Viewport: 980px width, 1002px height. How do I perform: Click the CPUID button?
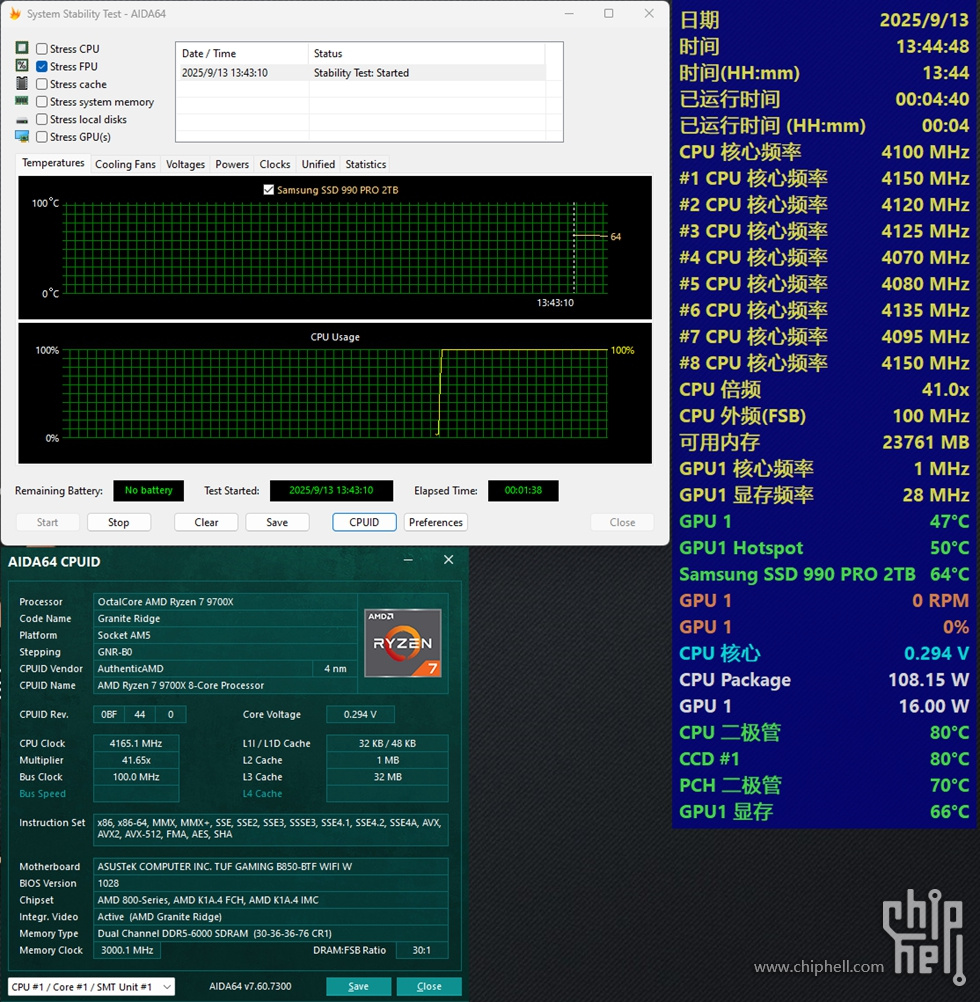pyautogui.click(x=364, y=522)
